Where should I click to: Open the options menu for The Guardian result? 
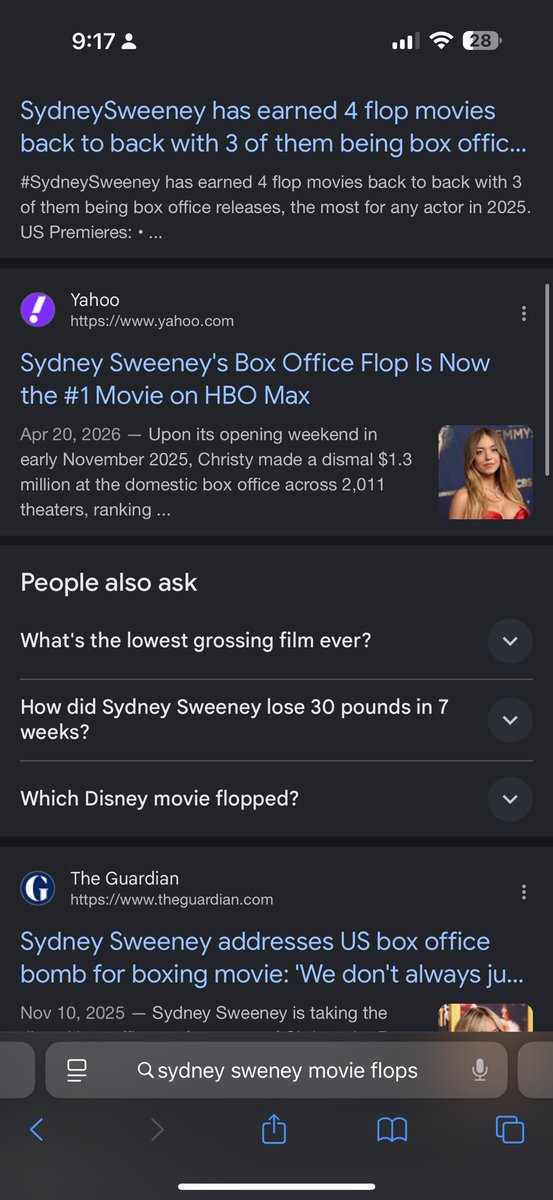coord(523,892)
